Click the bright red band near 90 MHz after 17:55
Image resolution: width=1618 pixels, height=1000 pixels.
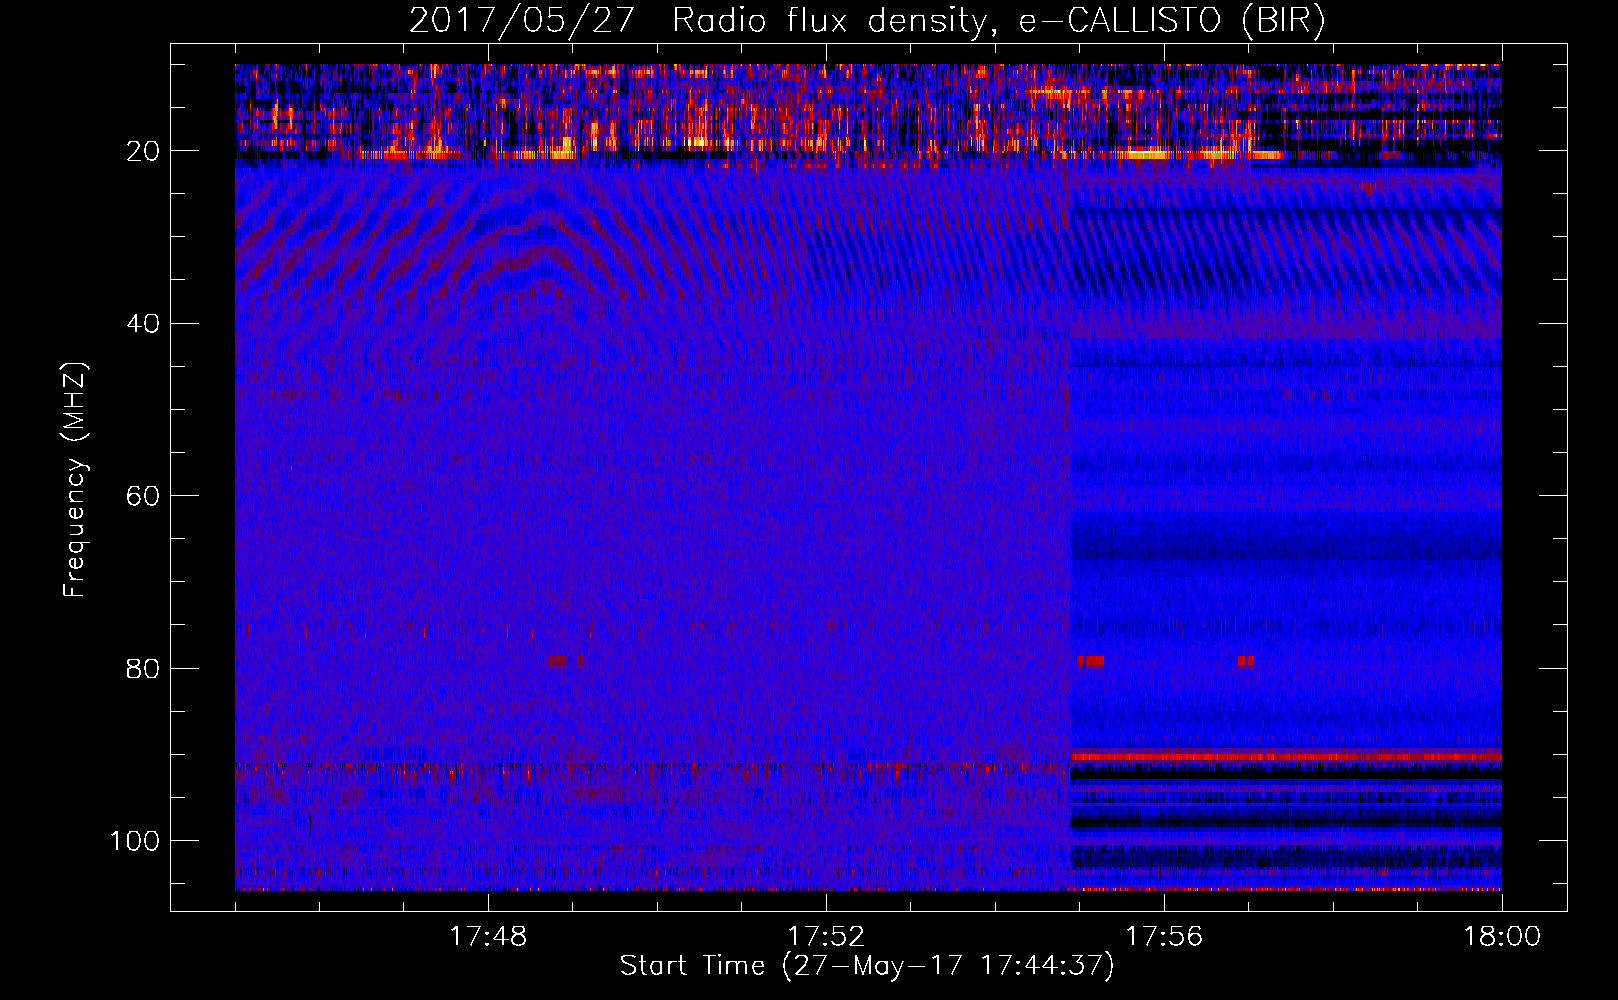(1286, 755)
